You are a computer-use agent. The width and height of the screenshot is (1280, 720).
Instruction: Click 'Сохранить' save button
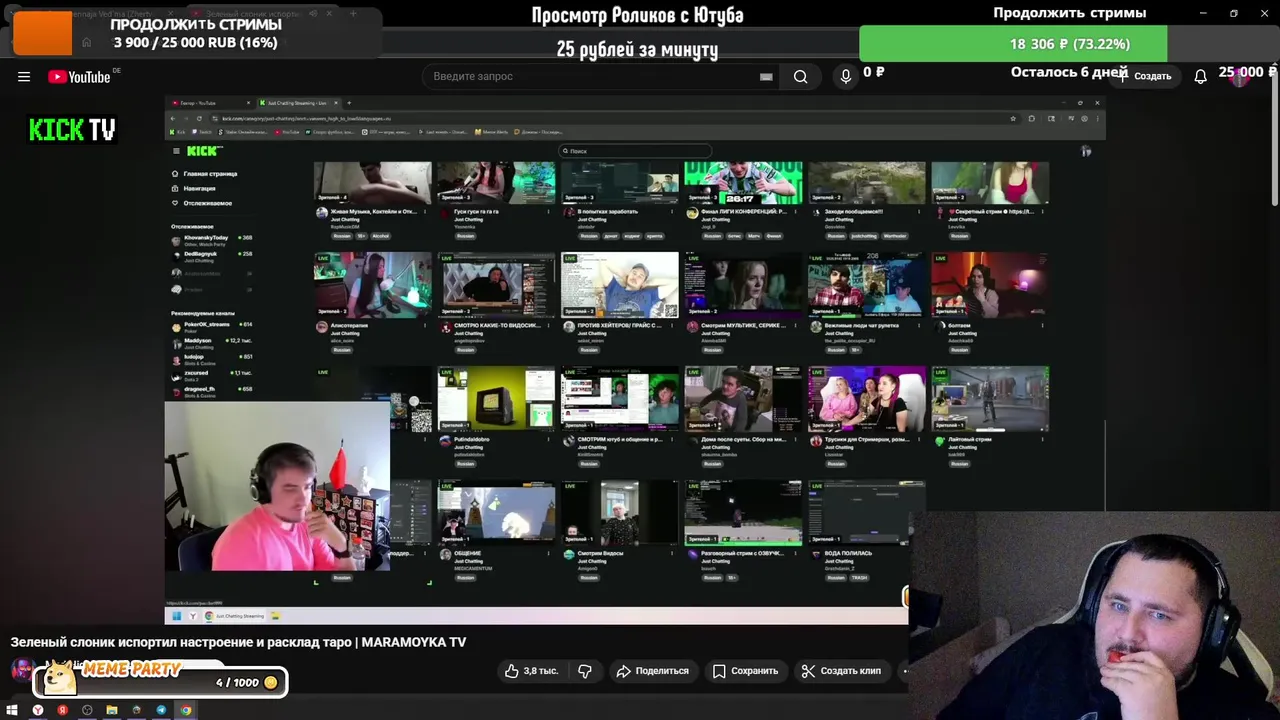coord(744,671)
